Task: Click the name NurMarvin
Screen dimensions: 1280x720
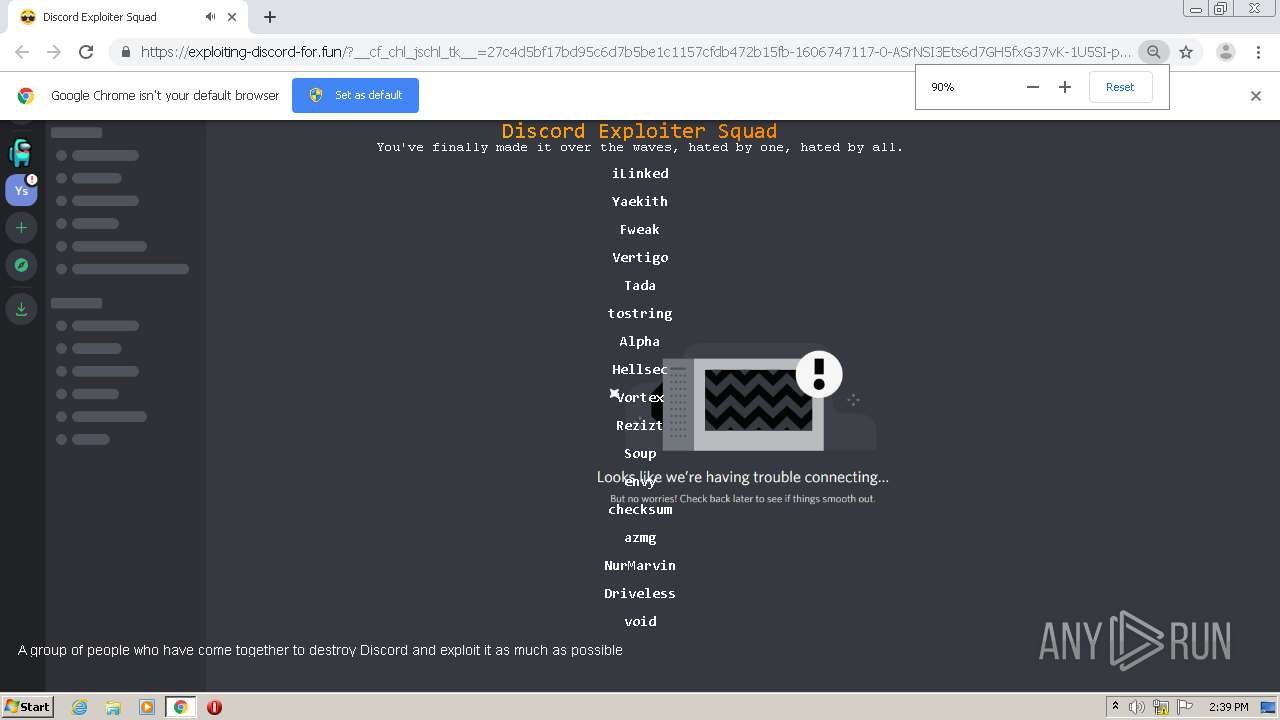Action: pos(640,565)
